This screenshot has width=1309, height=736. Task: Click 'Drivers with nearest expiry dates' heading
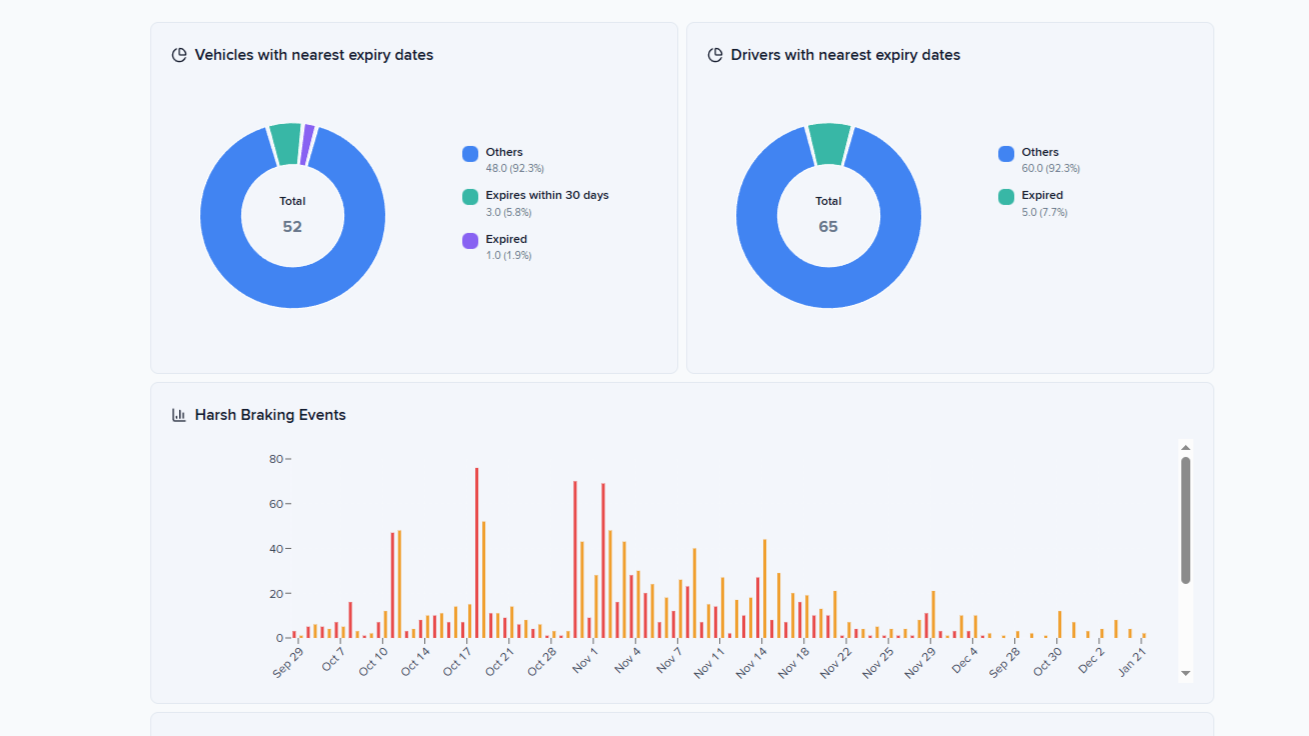pos(845,55)
